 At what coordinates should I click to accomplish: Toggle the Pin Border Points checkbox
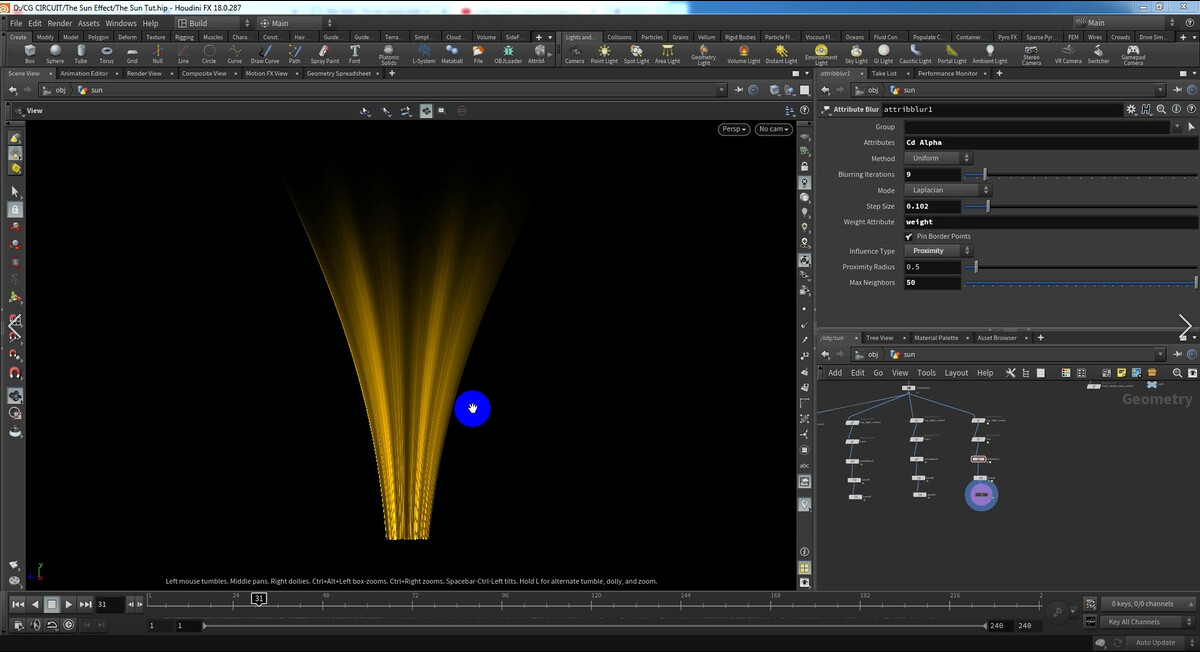click(909, 236)
